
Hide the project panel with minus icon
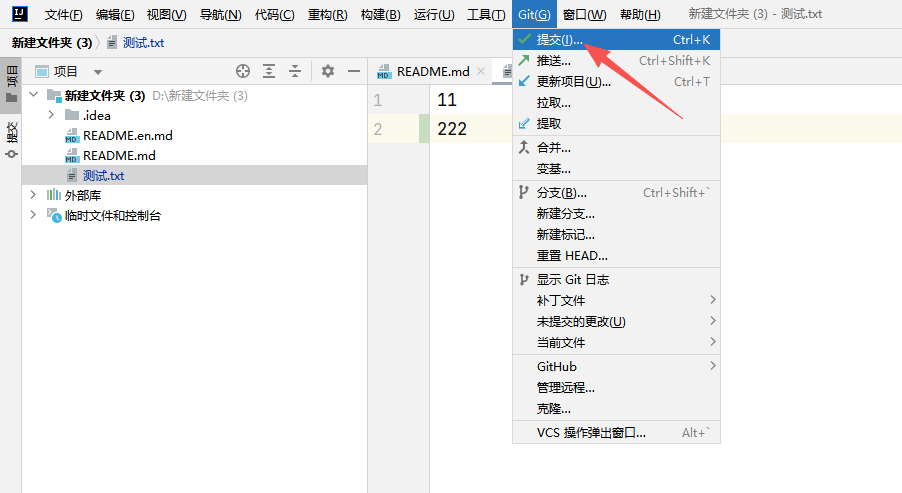(354, 71)
